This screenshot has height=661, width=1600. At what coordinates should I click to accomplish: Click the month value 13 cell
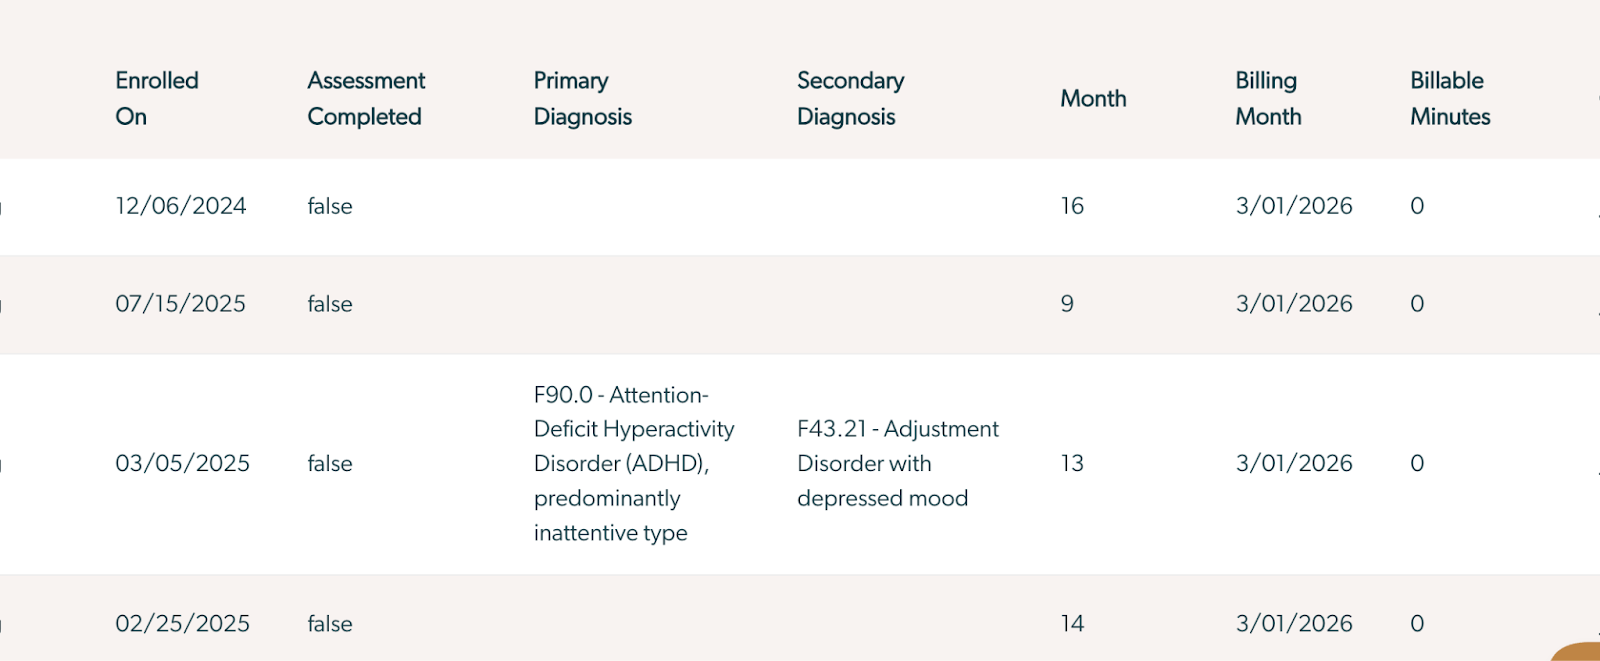pyautogui.click(x=1072, y=463)
